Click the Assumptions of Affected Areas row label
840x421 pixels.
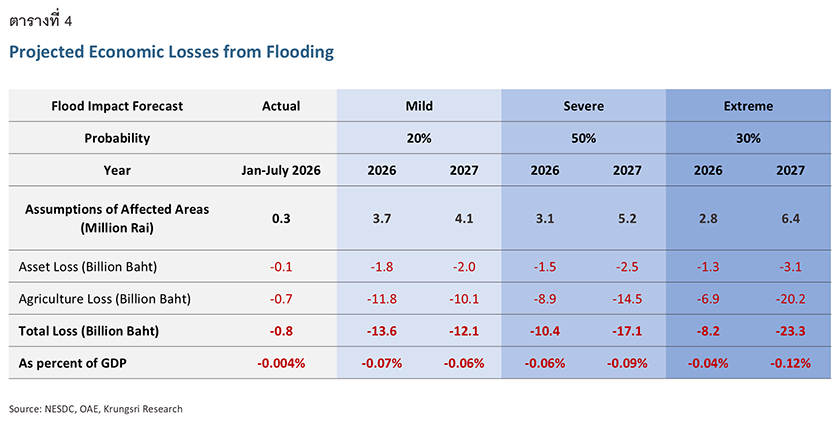point(117,219)
